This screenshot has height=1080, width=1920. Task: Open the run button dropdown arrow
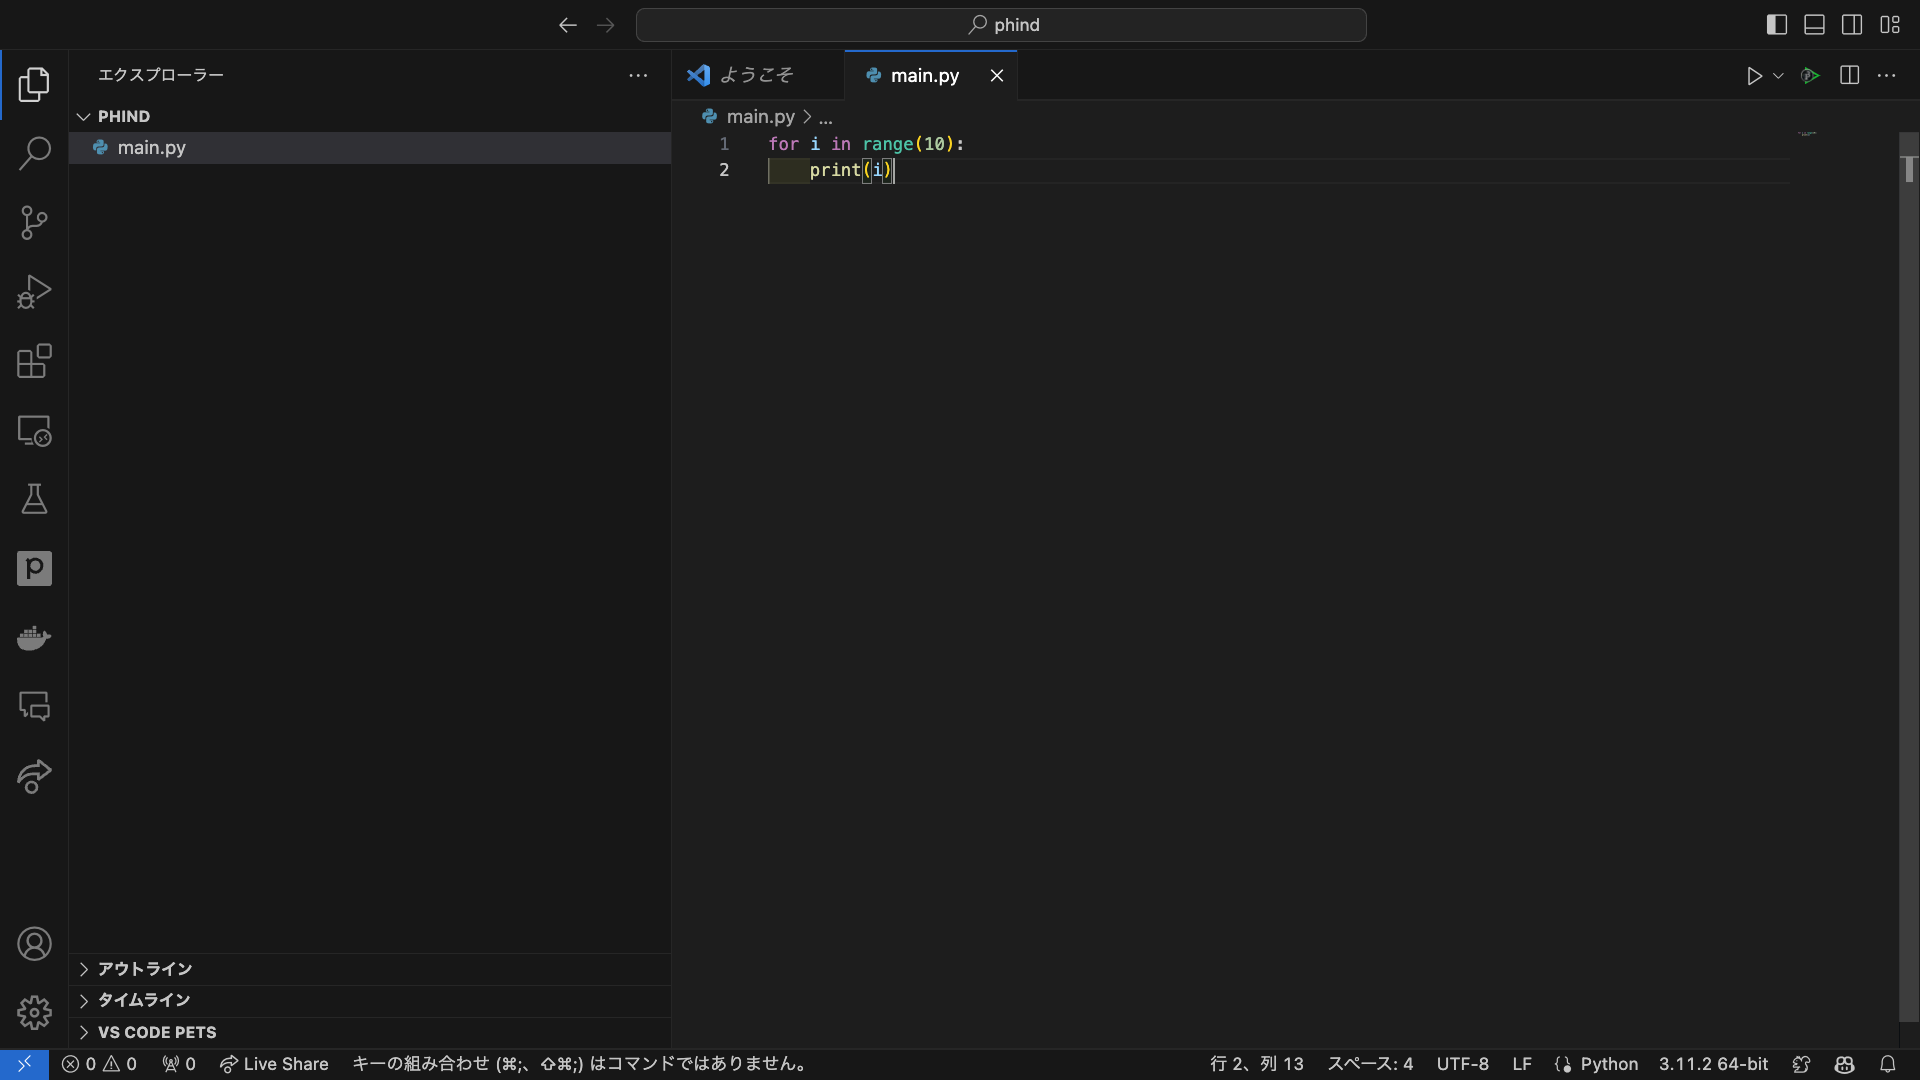tap(1778, 76)
